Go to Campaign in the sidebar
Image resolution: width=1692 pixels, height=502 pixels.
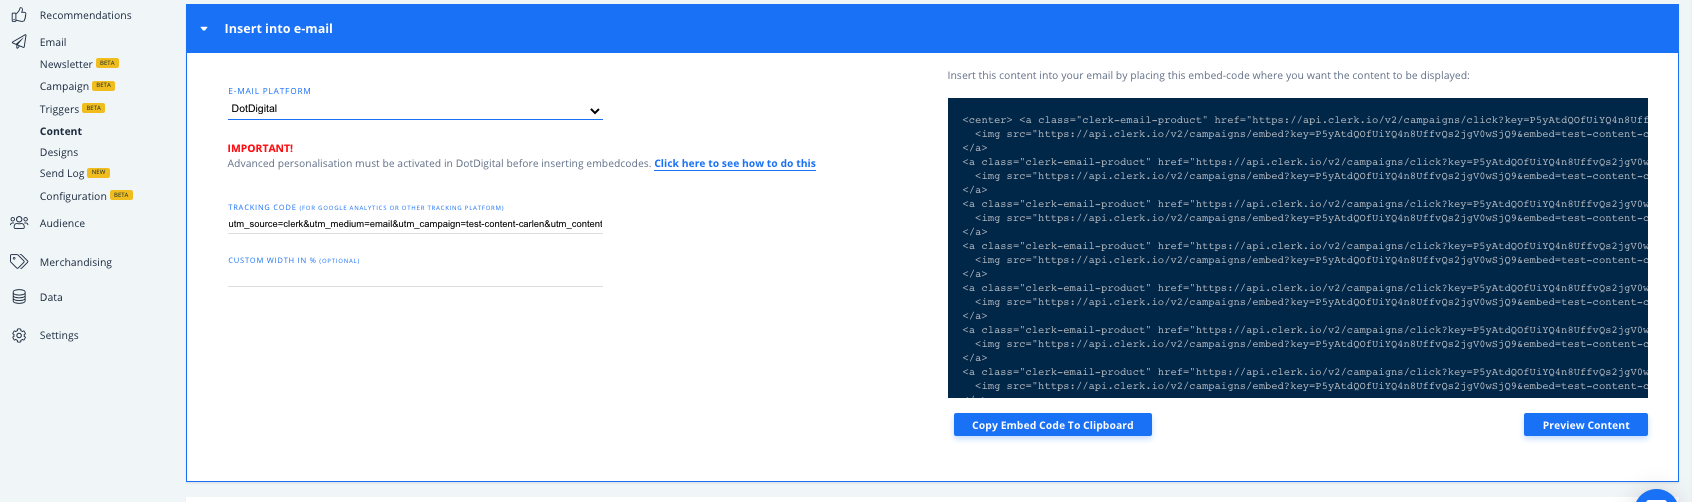(x=64, y=87)
